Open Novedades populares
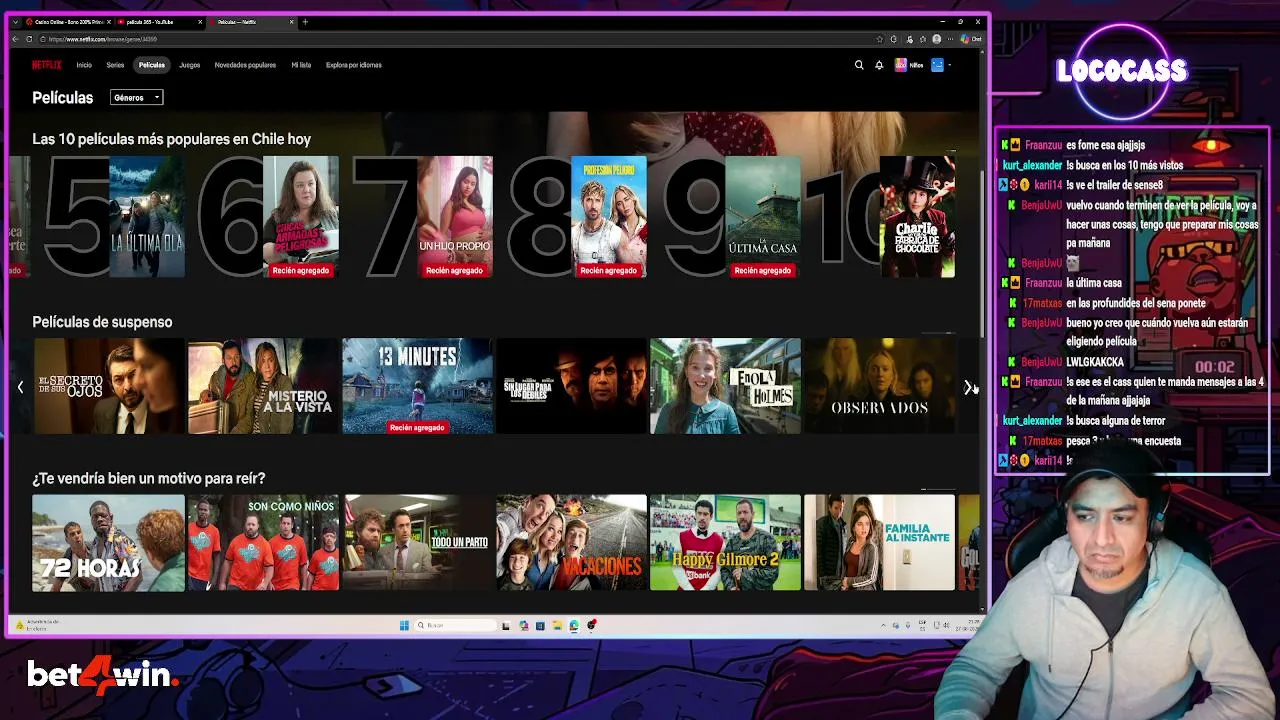Screen dimensions: 1280x720 (245, 65)
